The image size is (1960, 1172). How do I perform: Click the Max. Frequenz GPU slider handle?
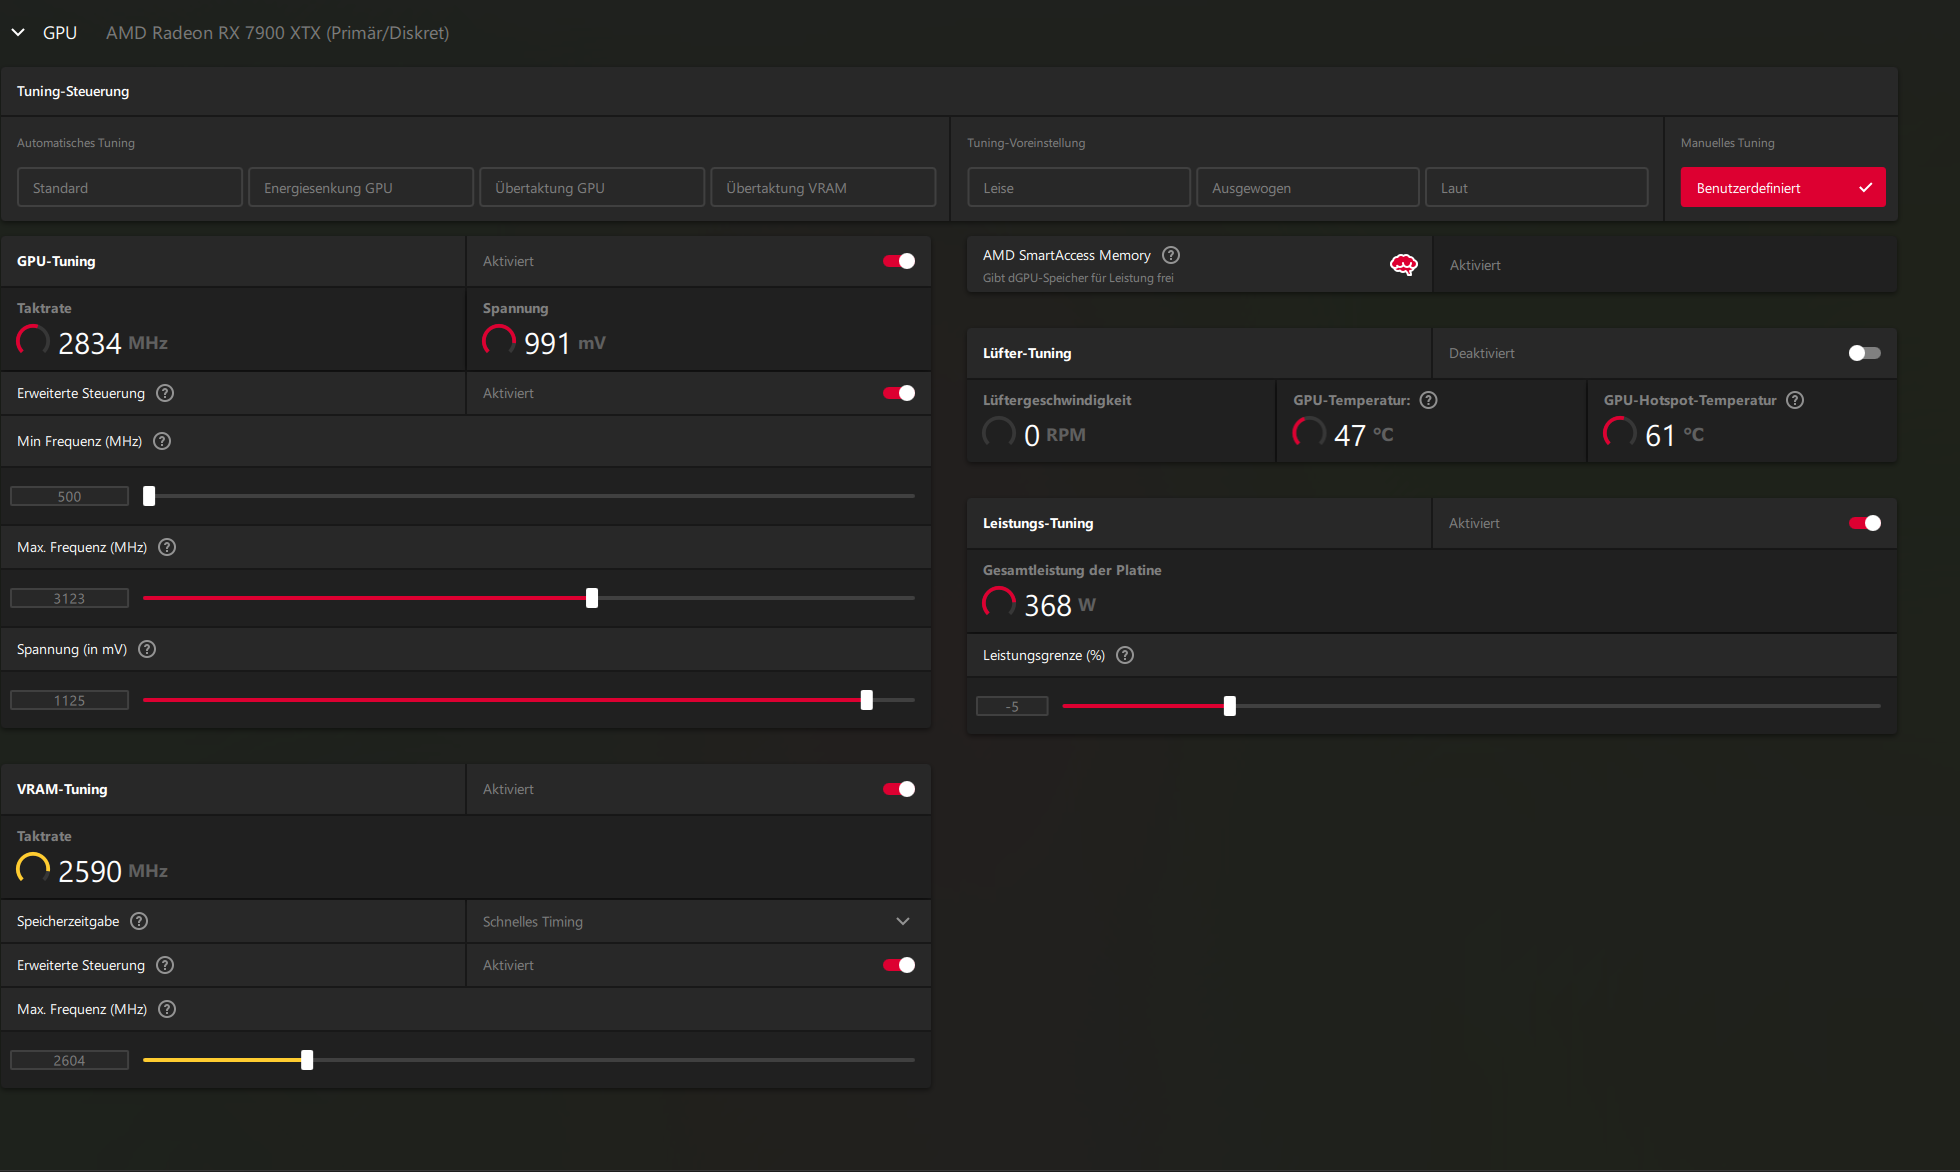click(x=592, y=598)
